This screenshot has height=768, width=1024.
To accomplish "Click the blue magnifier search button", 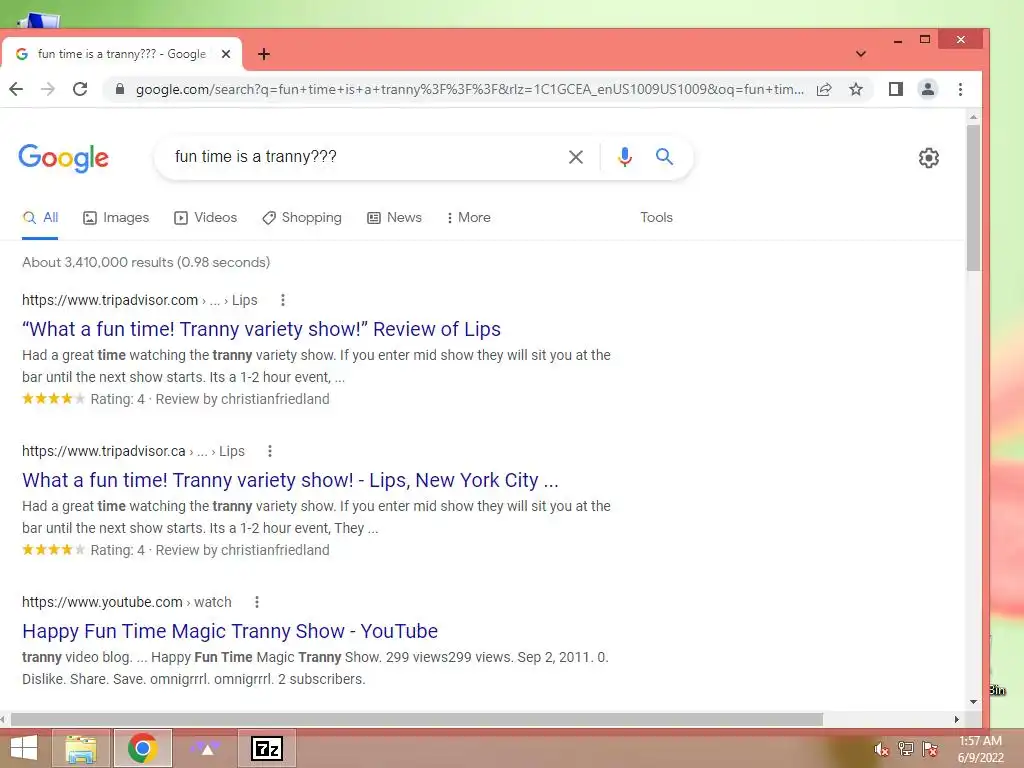I will [x=664, y=157].
